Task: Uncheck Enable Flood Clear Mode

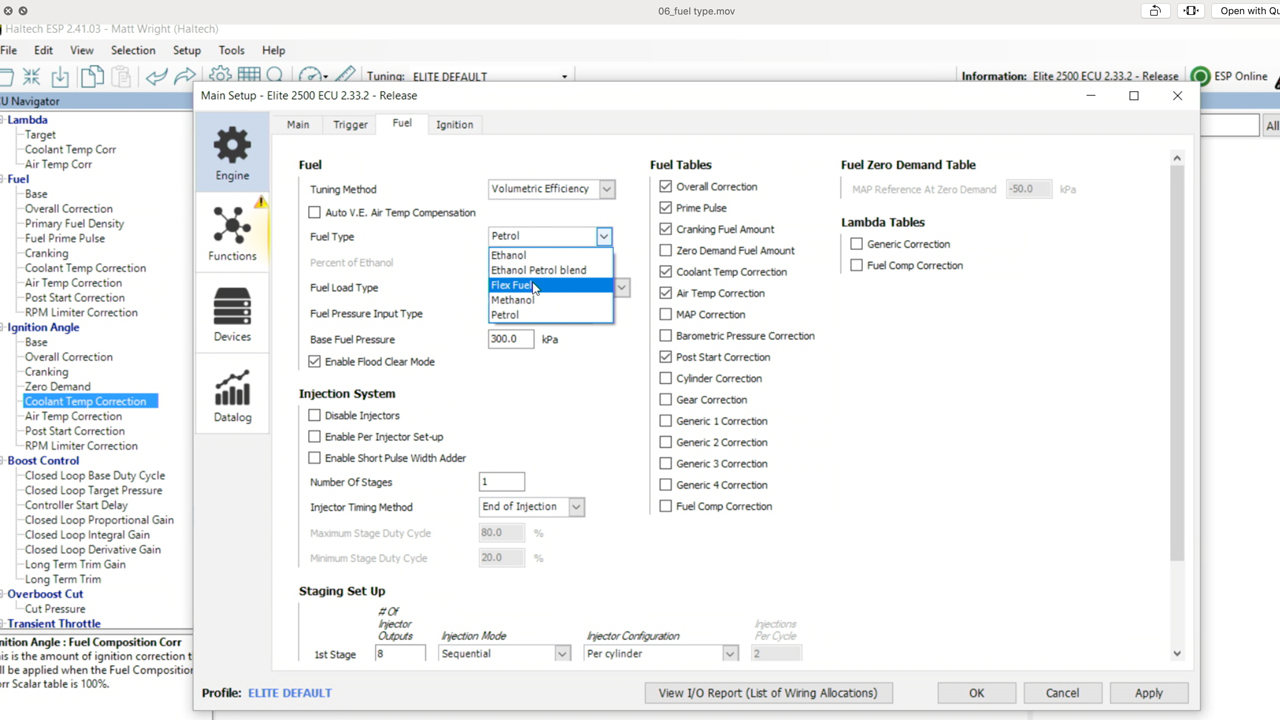Action: pos(315,362)
